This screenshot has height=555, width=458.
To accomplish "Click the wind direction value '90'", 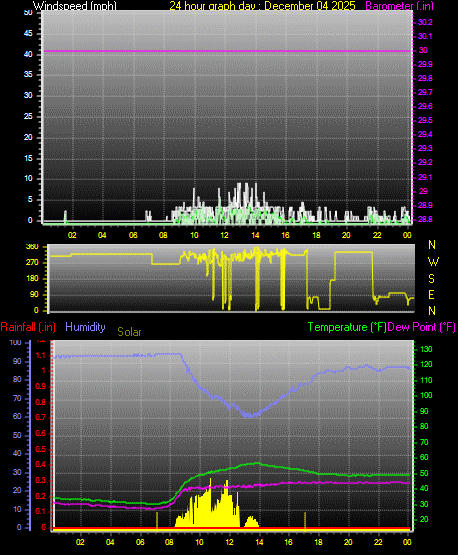I will tap(34, 294).
